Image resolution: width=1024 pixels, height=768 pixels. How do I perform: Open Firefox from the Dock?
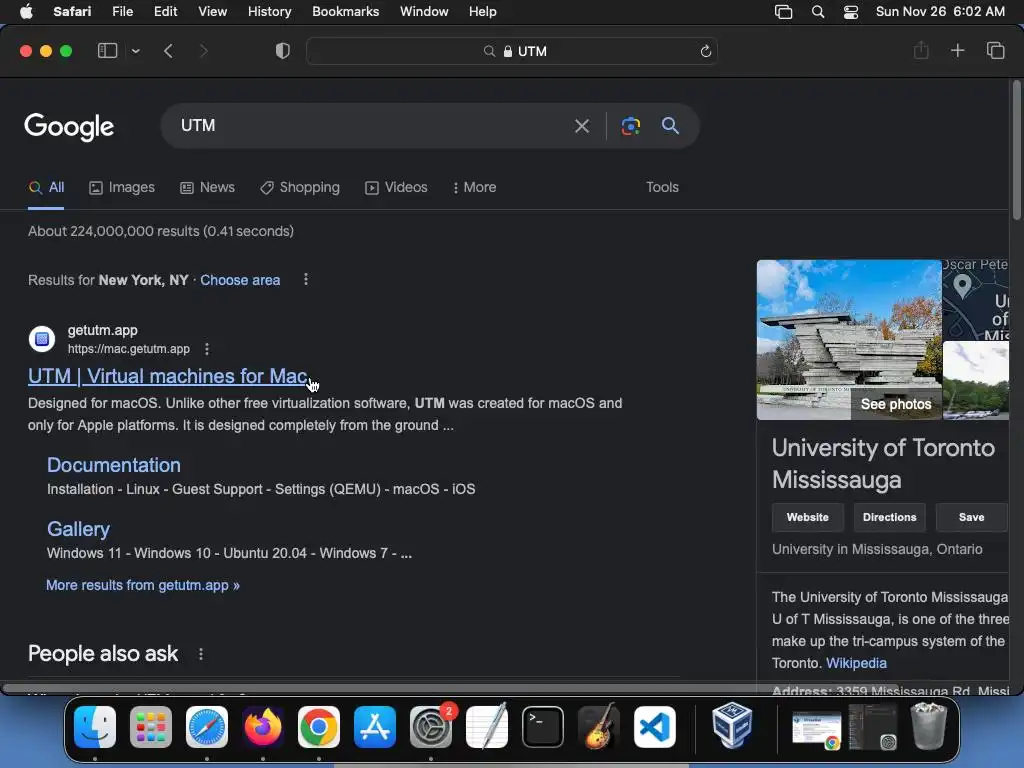[x=263, y=727]
